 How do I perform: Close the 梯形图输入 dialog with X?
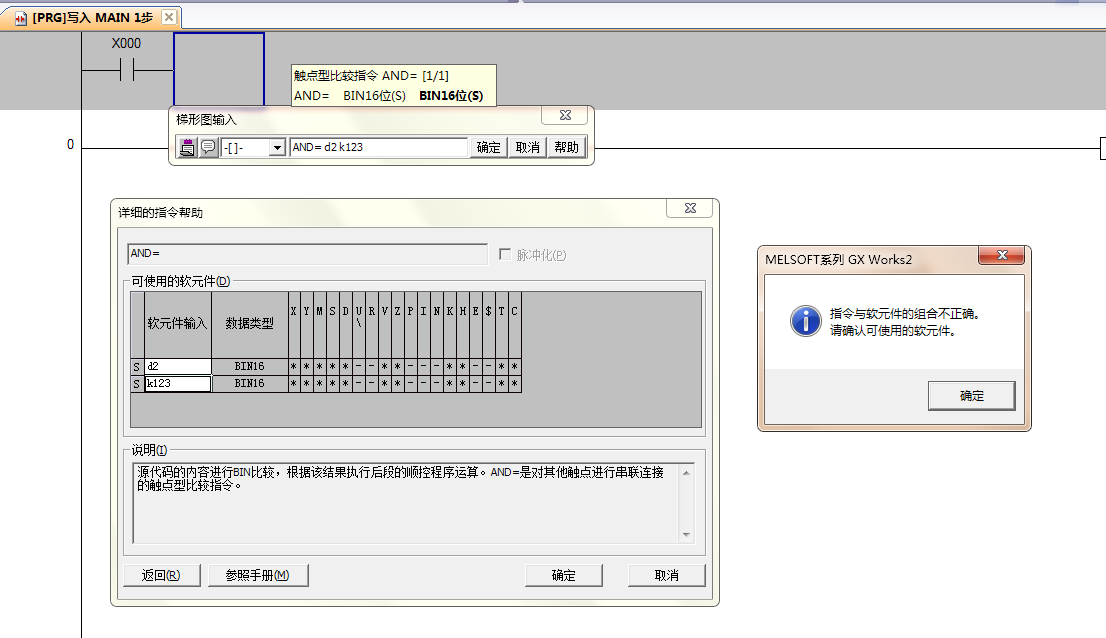click(565, 116)
